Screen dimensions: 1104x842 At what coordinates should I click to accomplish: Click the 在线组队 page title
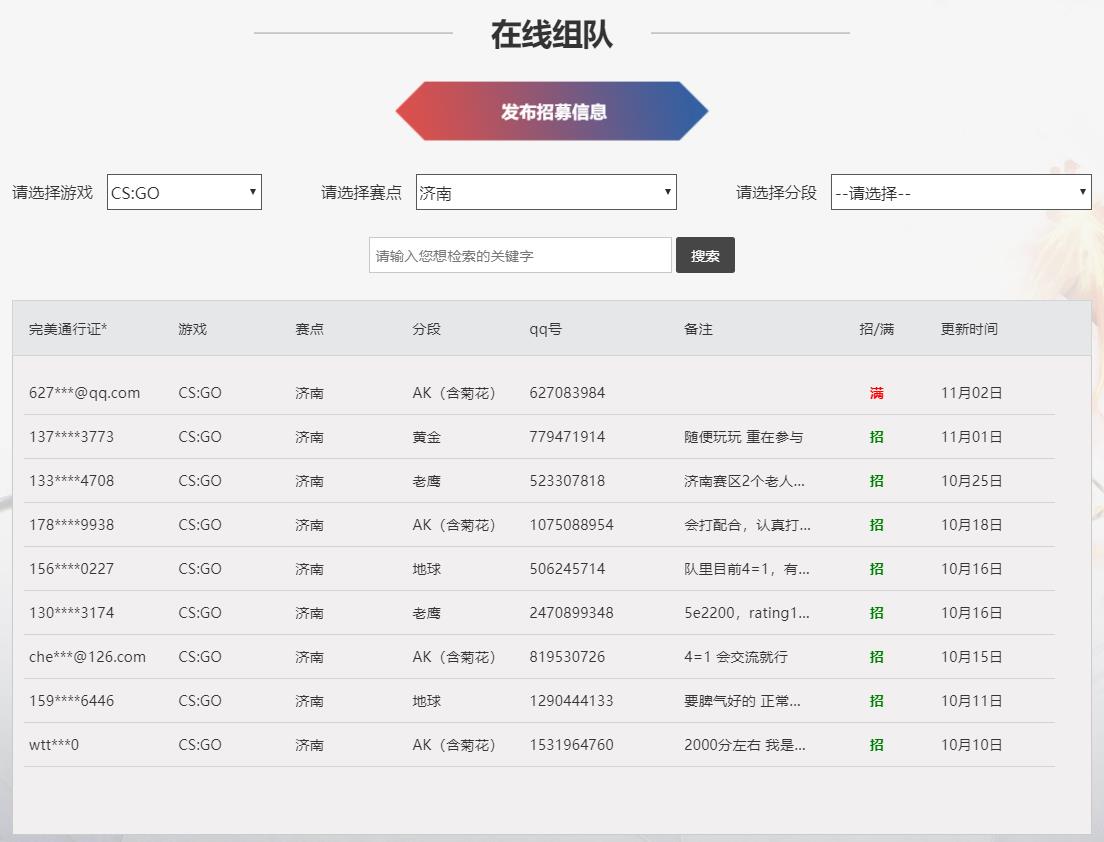[x=551, y=33]
